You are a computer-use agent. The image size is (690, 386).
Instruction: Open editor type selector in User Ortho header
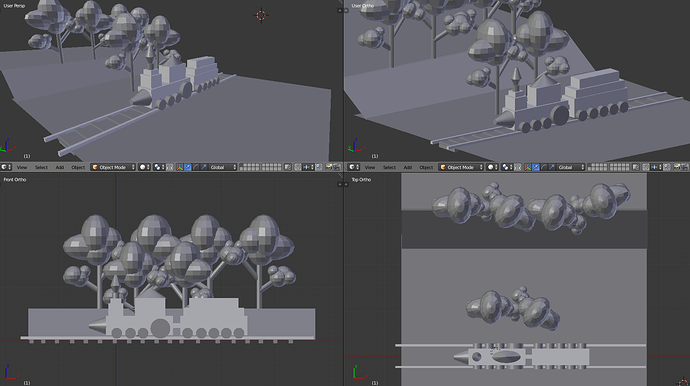click(354, 167)
